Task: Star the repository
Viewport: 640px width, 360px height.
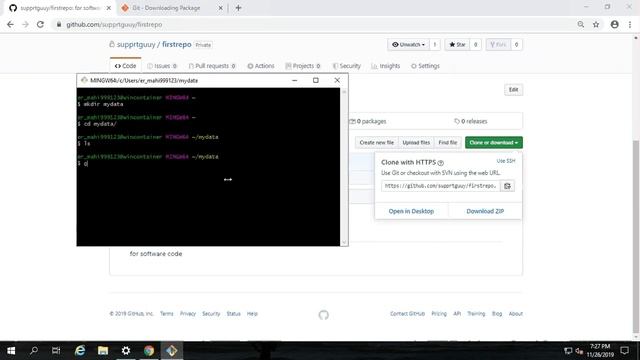Action: point(457,44)
